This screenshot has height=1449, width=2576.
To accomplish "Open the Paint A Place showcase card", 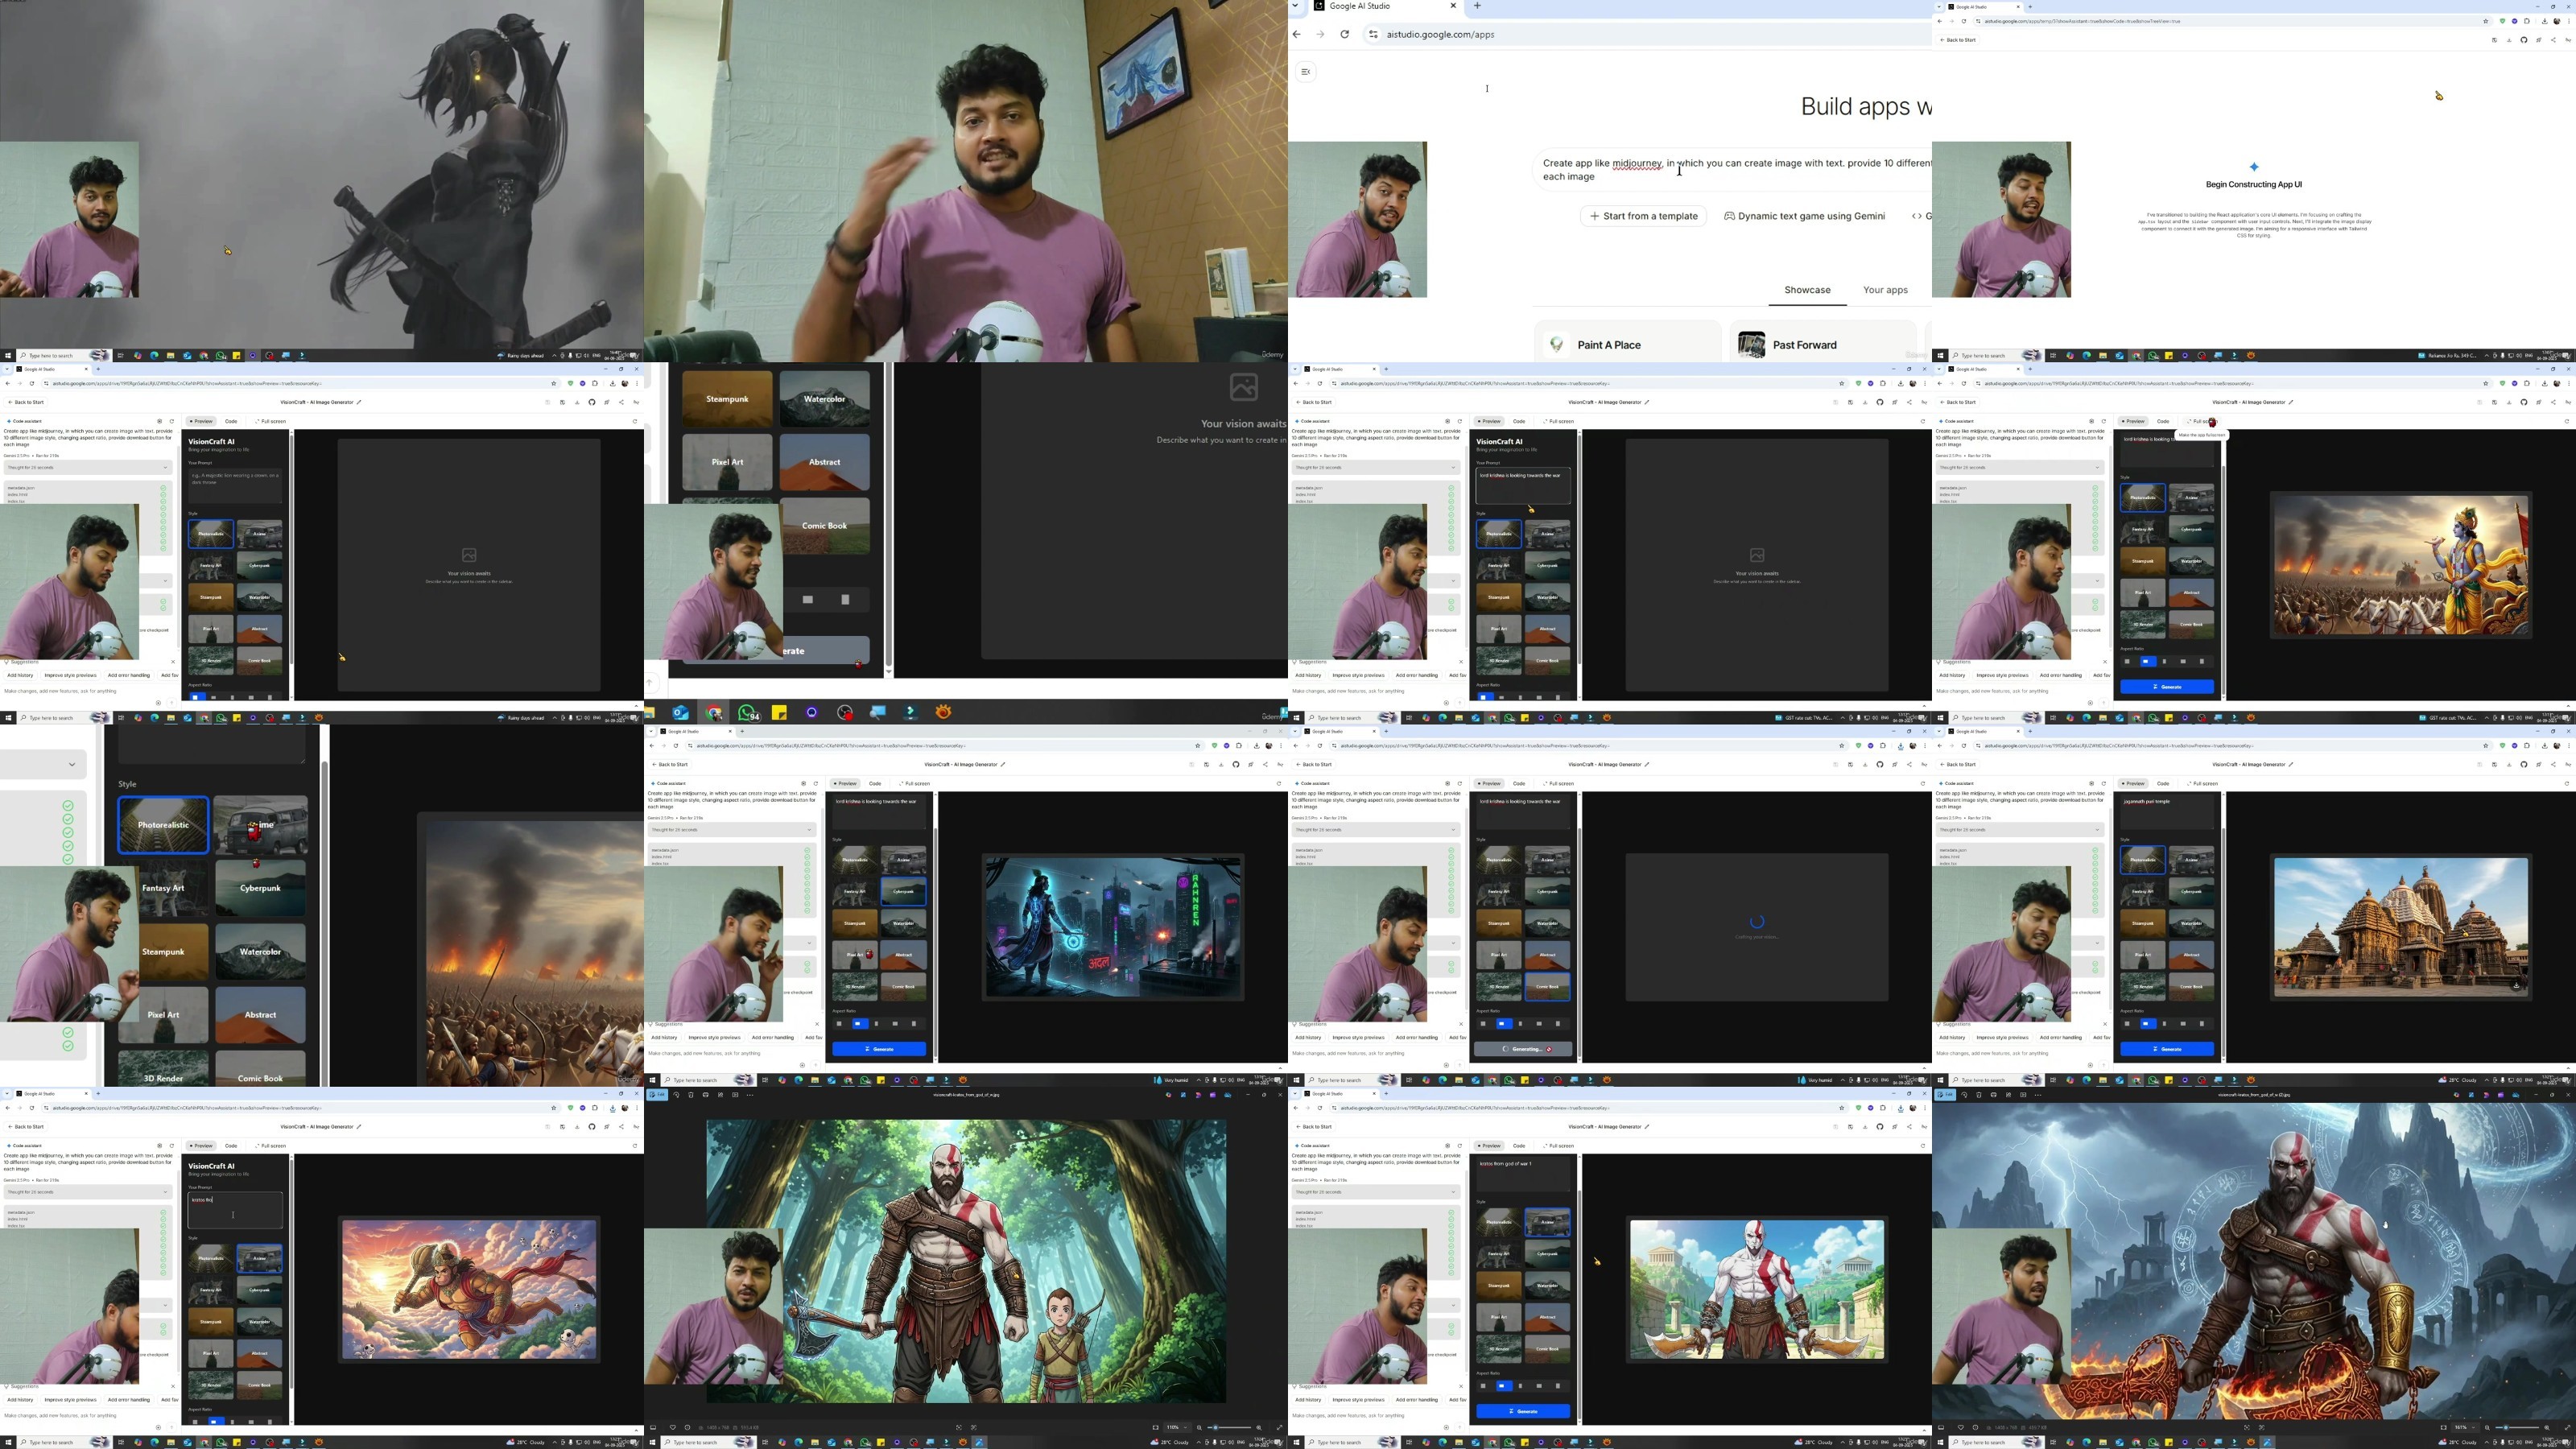I will pyautogui.click(x=1628, y=342).
